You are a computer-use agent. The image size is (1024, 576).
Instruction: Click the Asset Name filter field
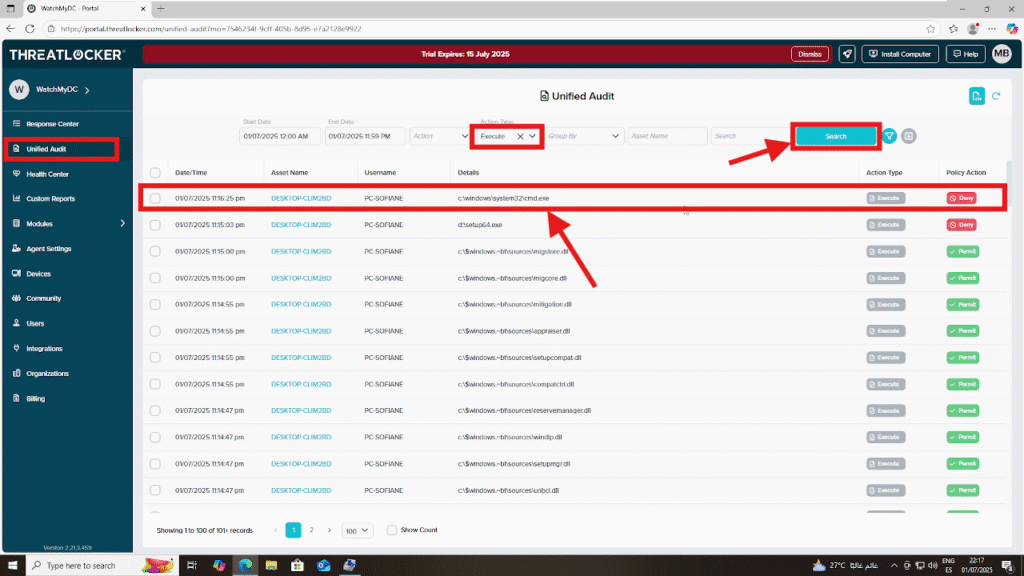[x=667, y=136]
